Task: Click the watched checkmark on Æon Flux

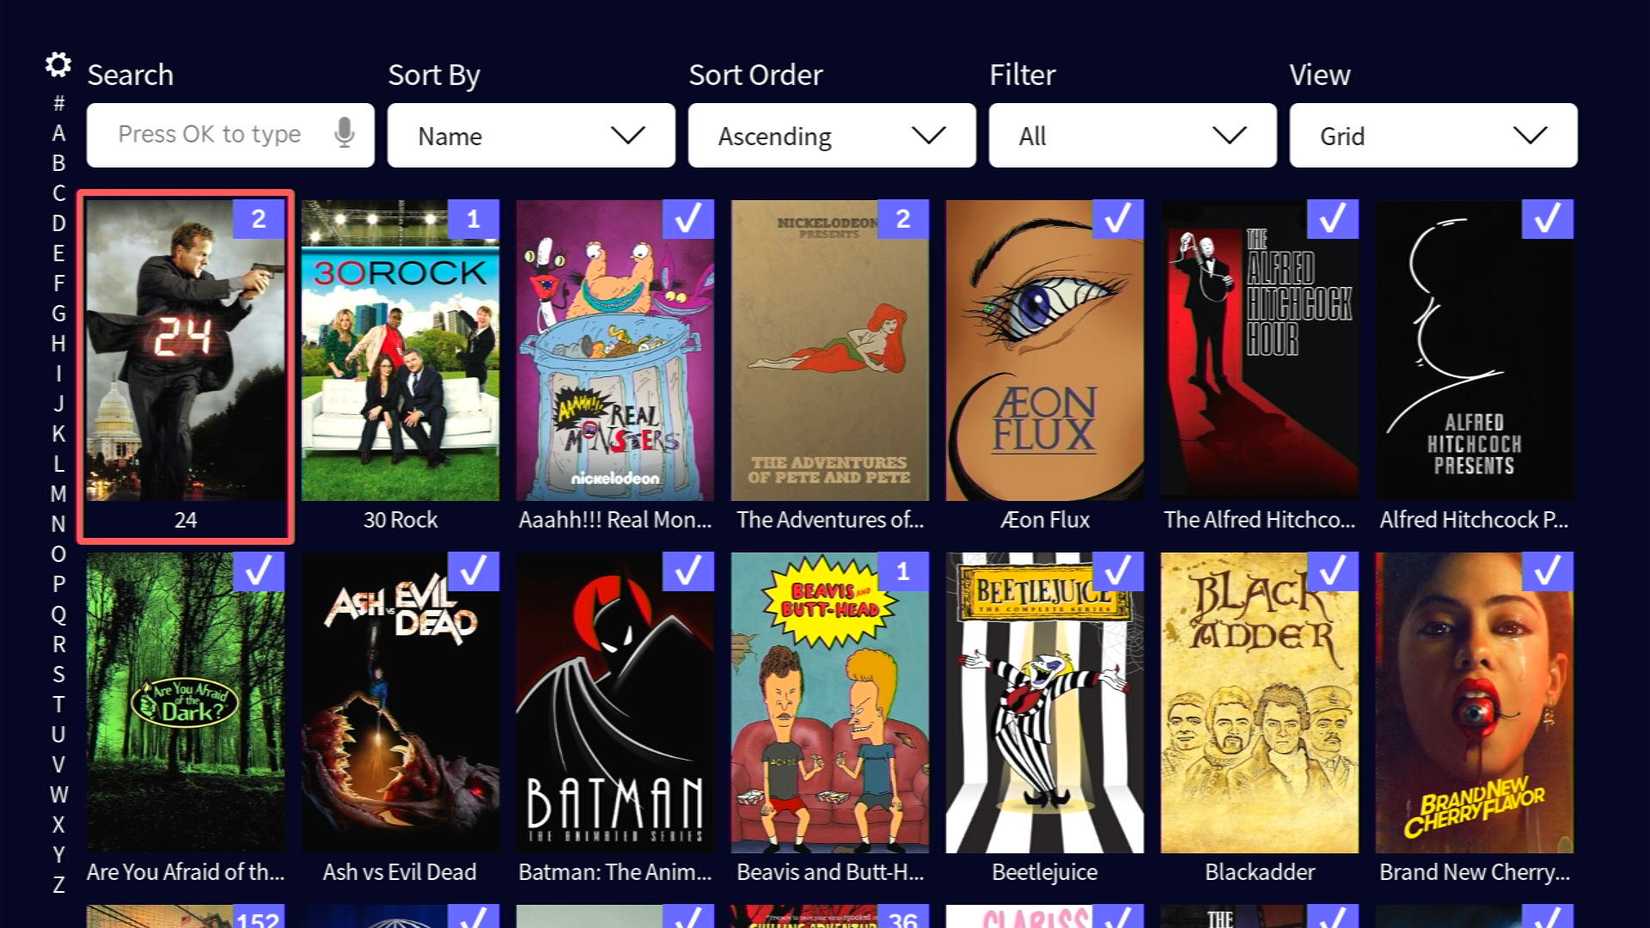Action: (x=1118, y=219)
